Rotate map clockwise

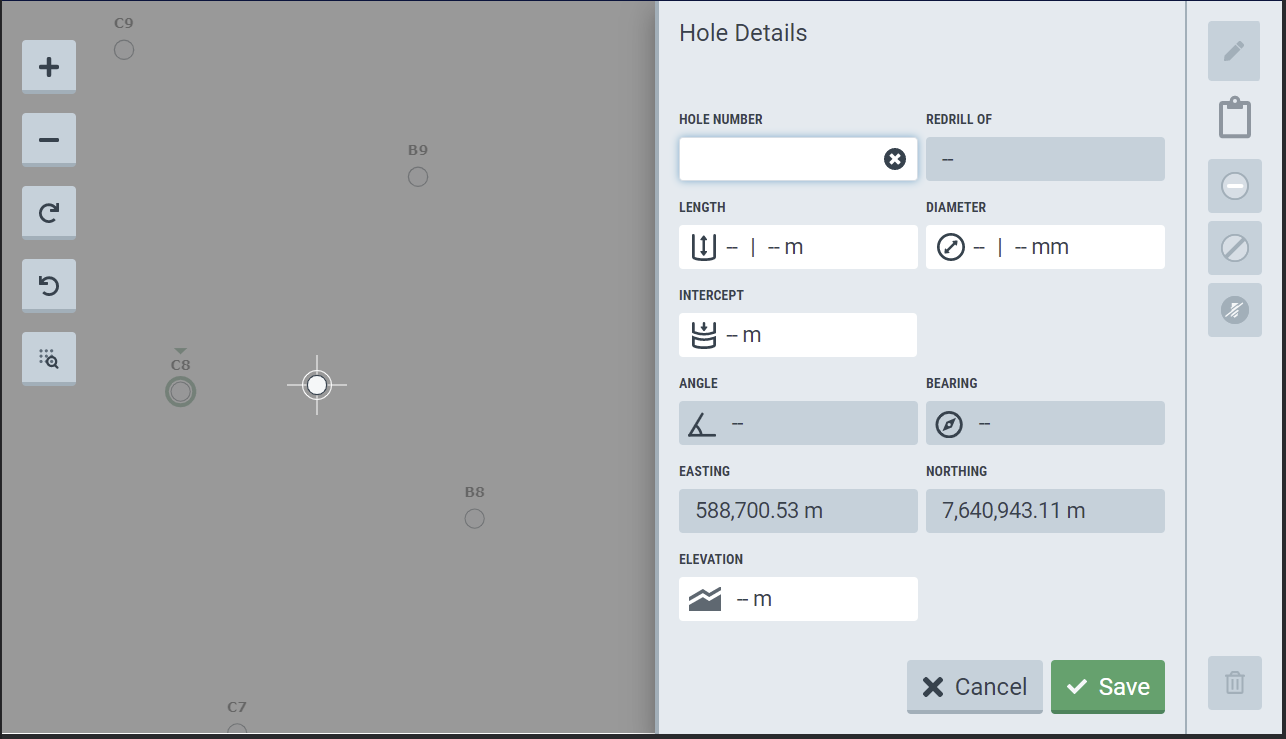(49, 213)
